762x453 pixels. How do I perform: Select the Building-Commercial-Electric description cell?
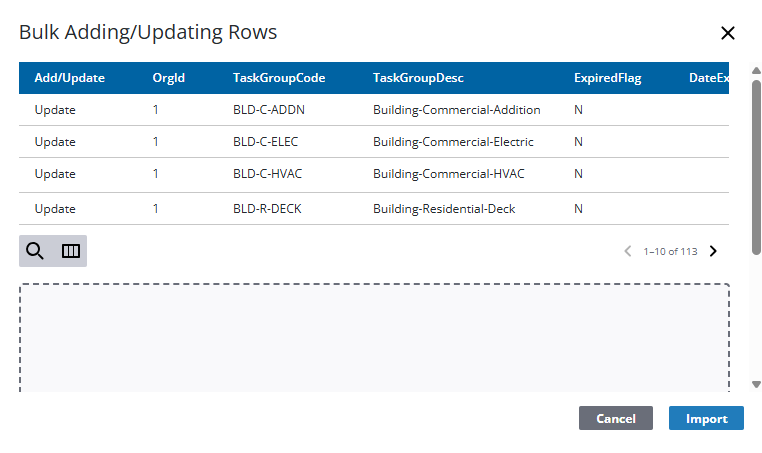(453, 142)
